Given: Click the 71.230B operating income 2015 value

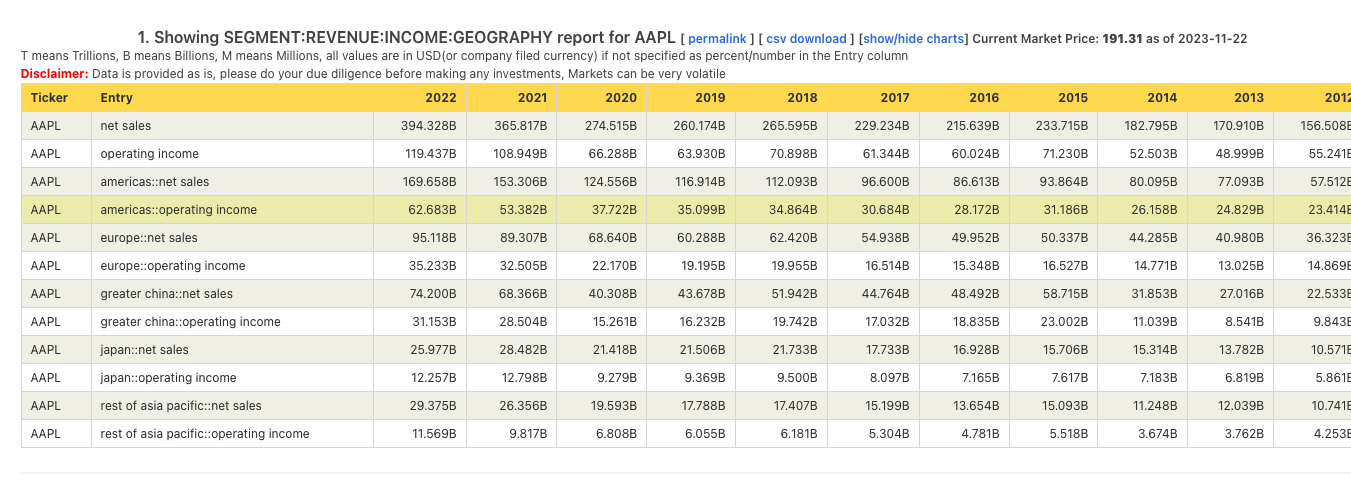Looking at the screenshot, I should (x=1065, y=154).
